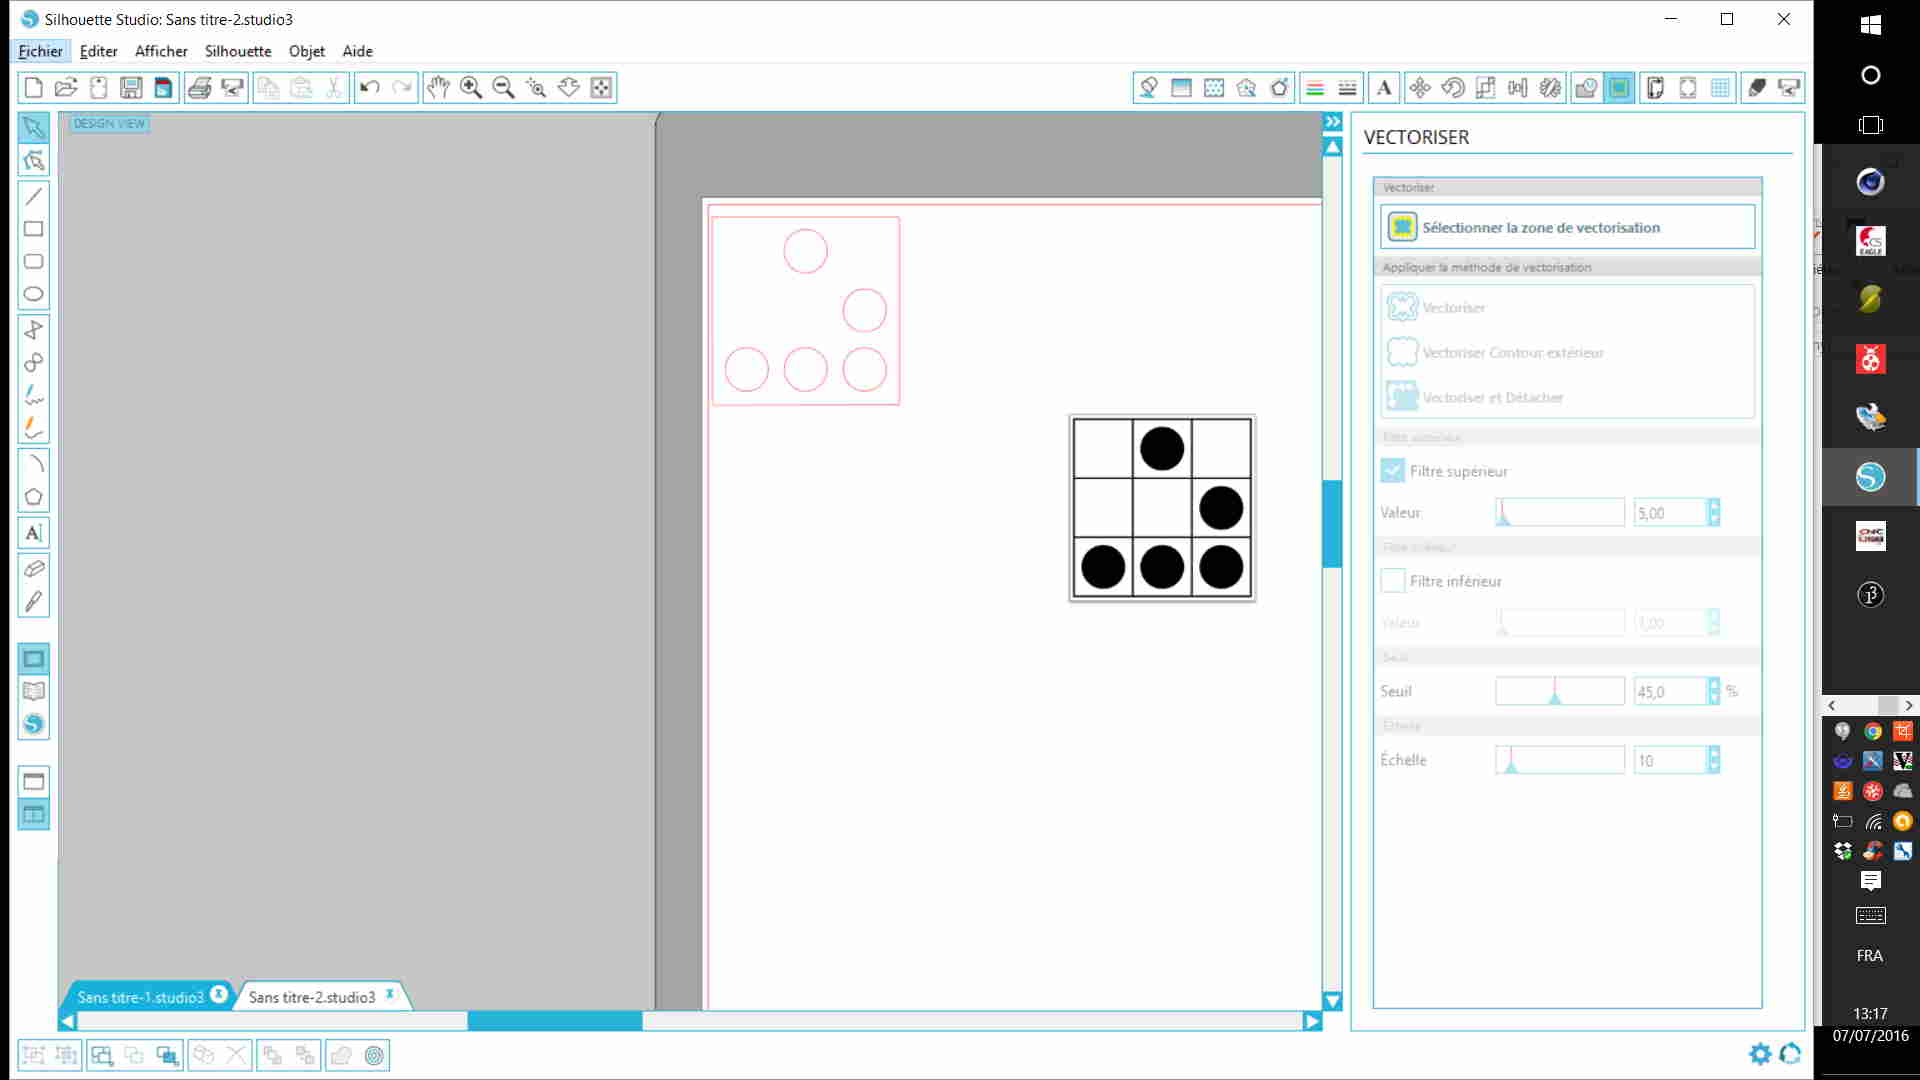This screenshot has height=1080, width=1920.
Task: Collapse the side panel with double chevron
Action: (x=1333, y=122)
